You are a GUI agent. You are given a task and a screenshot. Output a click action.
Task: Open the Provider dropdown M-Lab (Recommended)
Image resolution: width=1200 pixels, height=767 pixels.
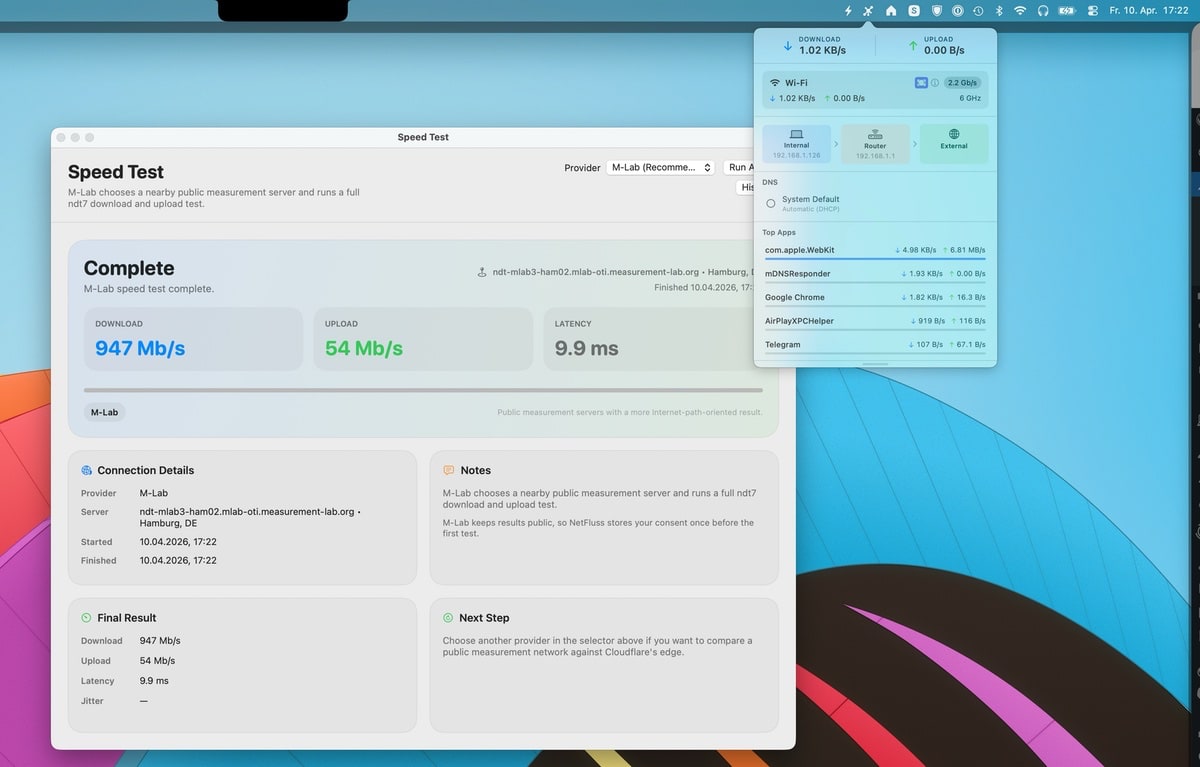[x=660, y=168]
